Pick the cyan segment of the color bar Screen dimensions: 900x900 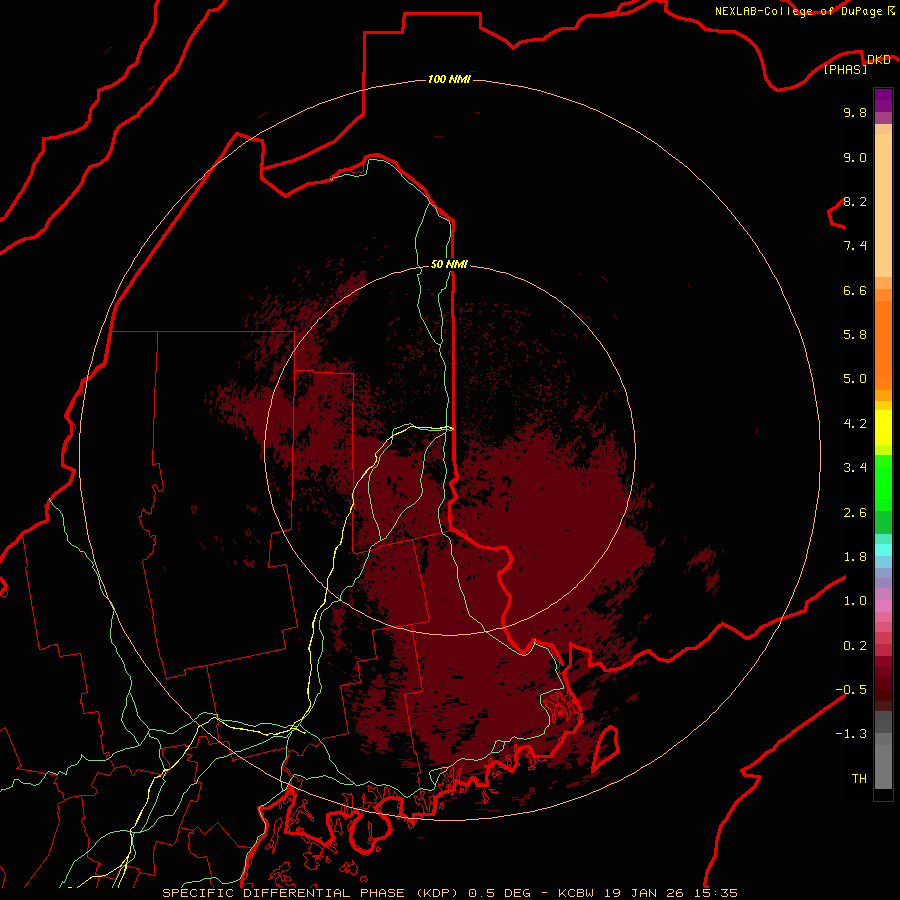point(883,549)
